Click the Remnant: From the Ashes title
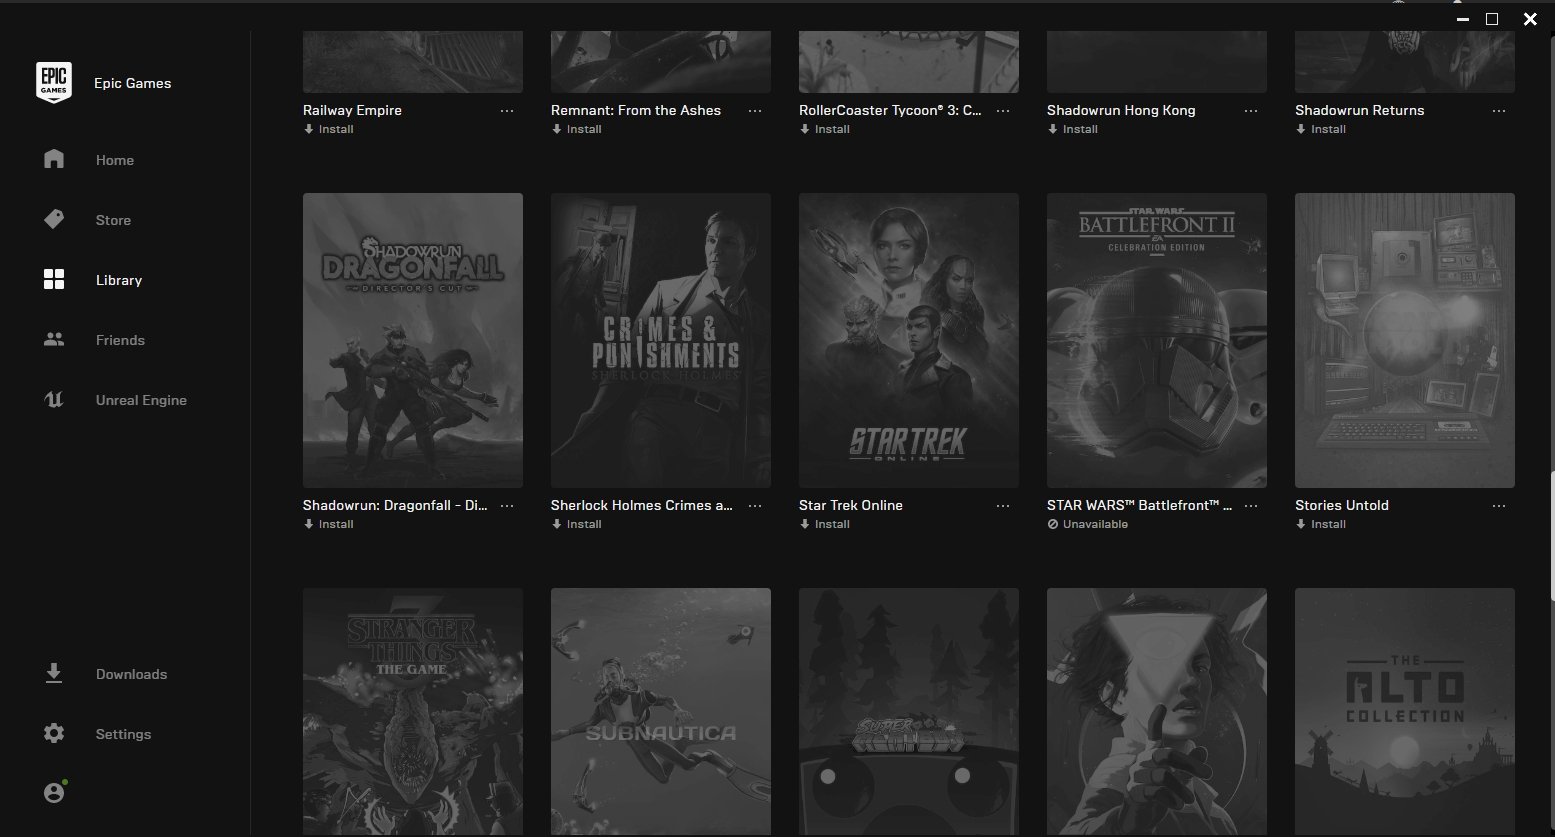Viewport: 1555px width, 837px height. 636,110
